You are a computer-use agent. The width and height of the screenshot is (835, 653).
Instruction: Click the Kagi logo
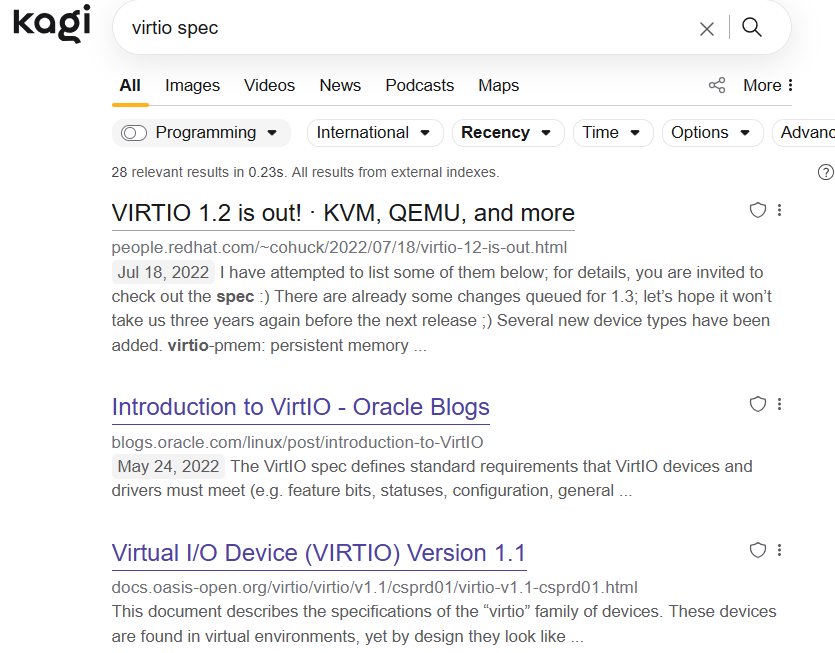click(x=51, y=23)
